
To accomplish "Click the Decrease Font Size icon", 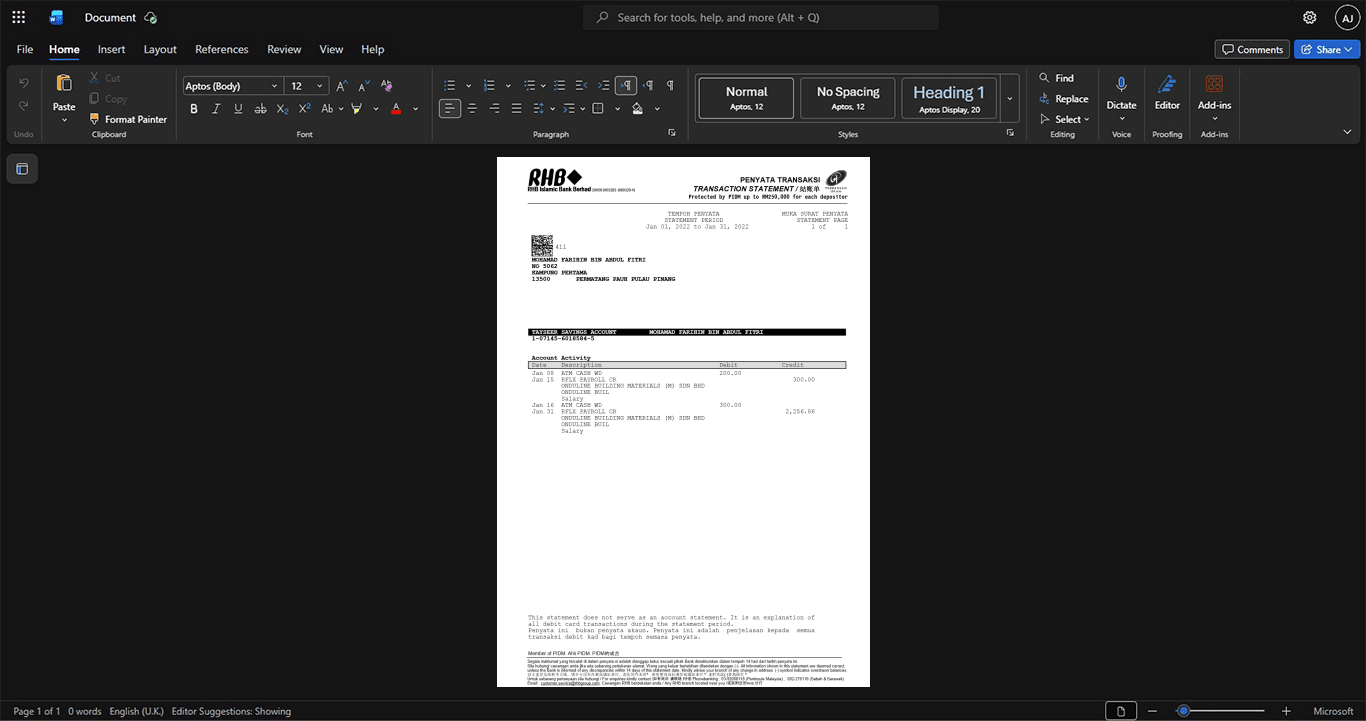I will 363,86.
